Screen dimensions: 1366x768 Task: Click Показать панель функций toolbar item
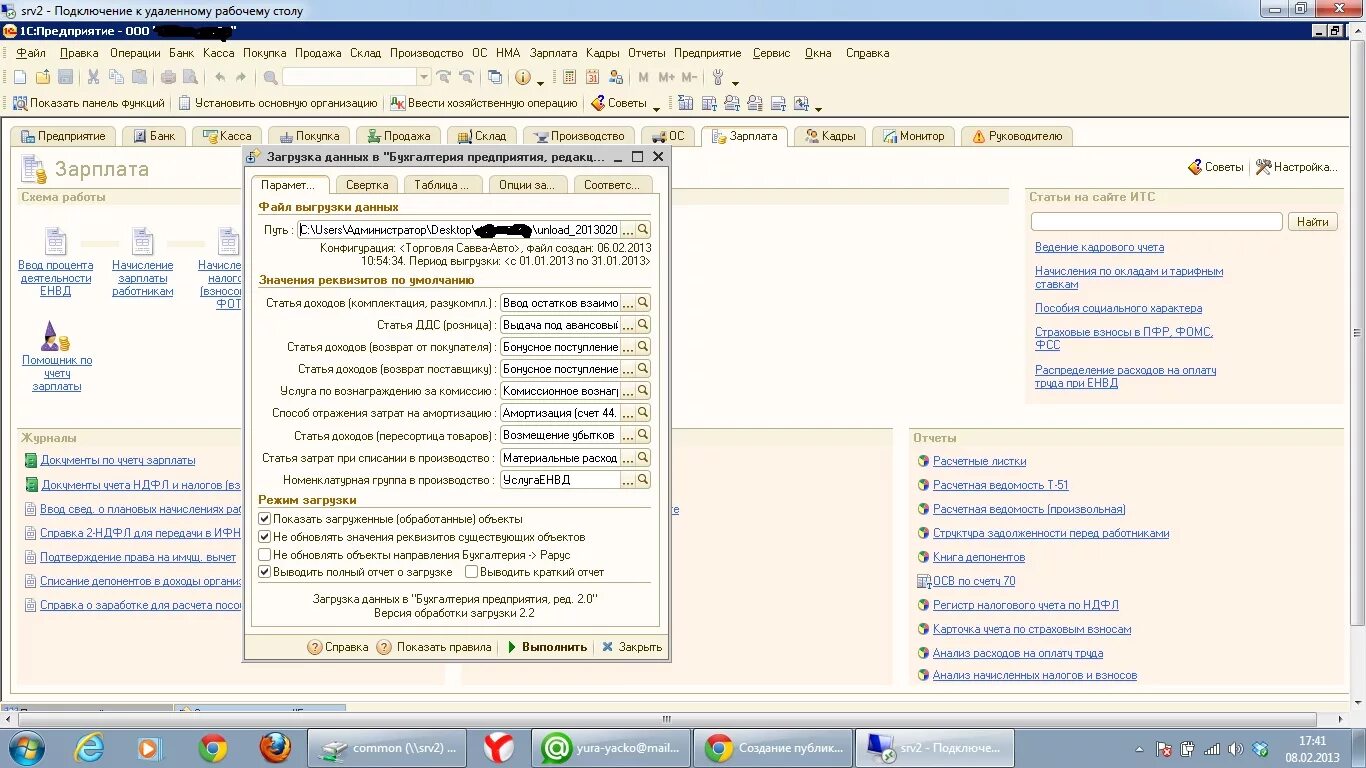pos(88,103)
